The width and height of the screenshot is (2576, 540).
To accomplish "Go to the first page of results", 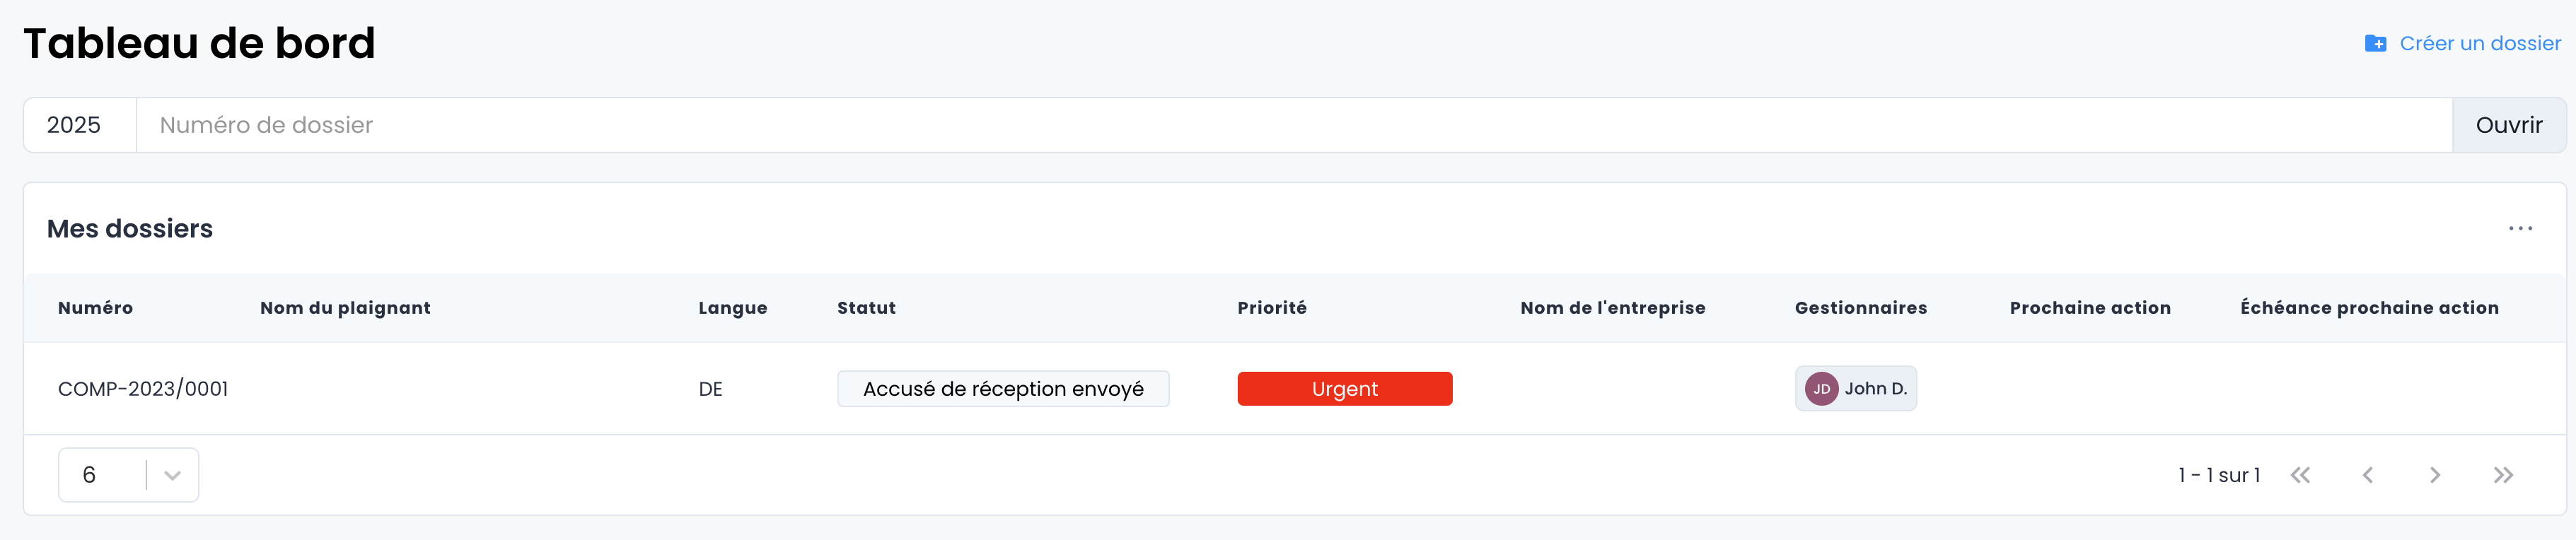I will 2300,475.
